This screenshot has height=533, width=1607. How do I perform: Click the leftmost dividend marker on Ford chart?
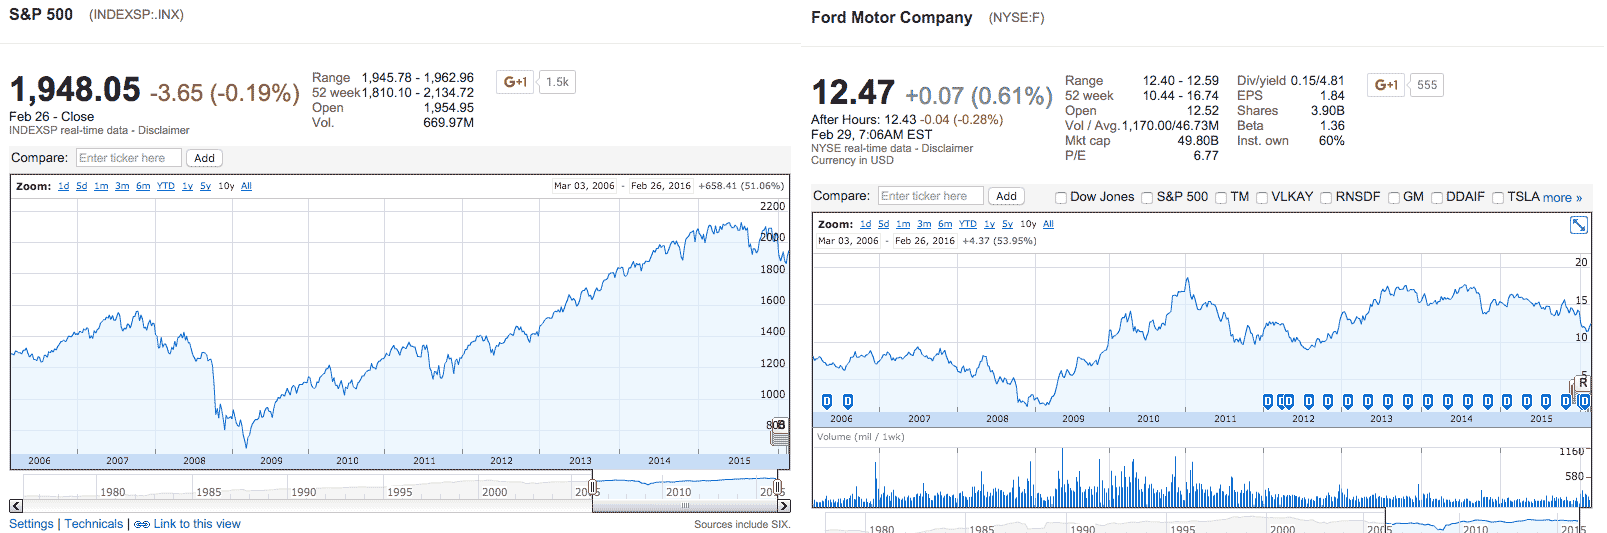[826, 401]
